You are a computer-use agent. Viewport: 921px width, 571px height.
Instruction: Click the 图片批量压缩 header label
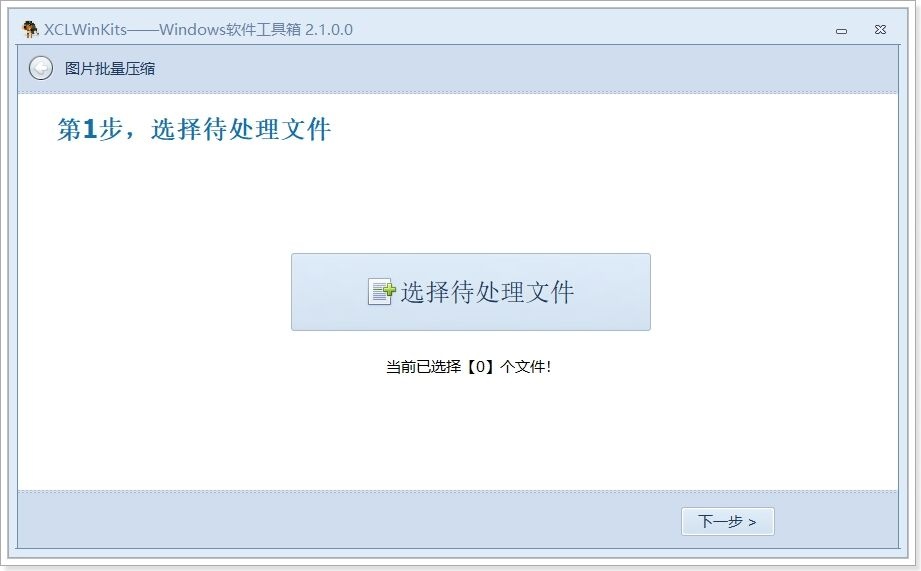point(110,69)
